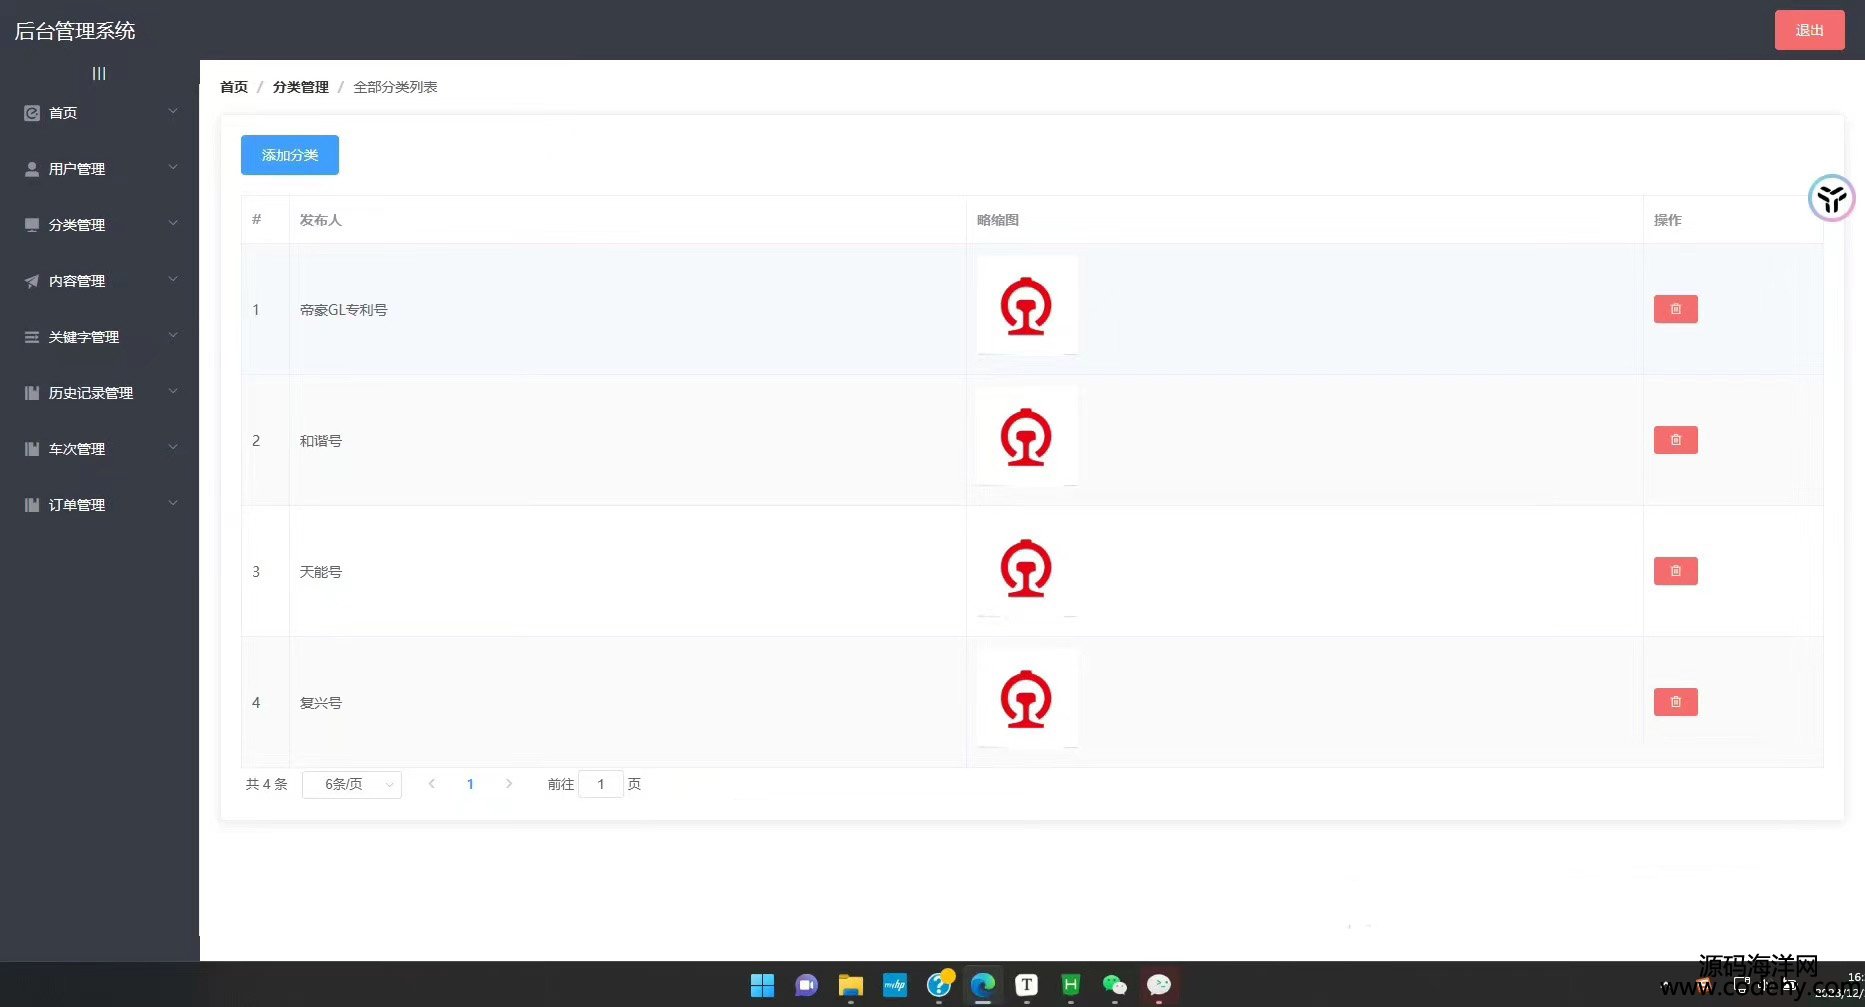Open Microsoft Edge from the taskbar
Screen dimensions: 1865x1007
983,985
